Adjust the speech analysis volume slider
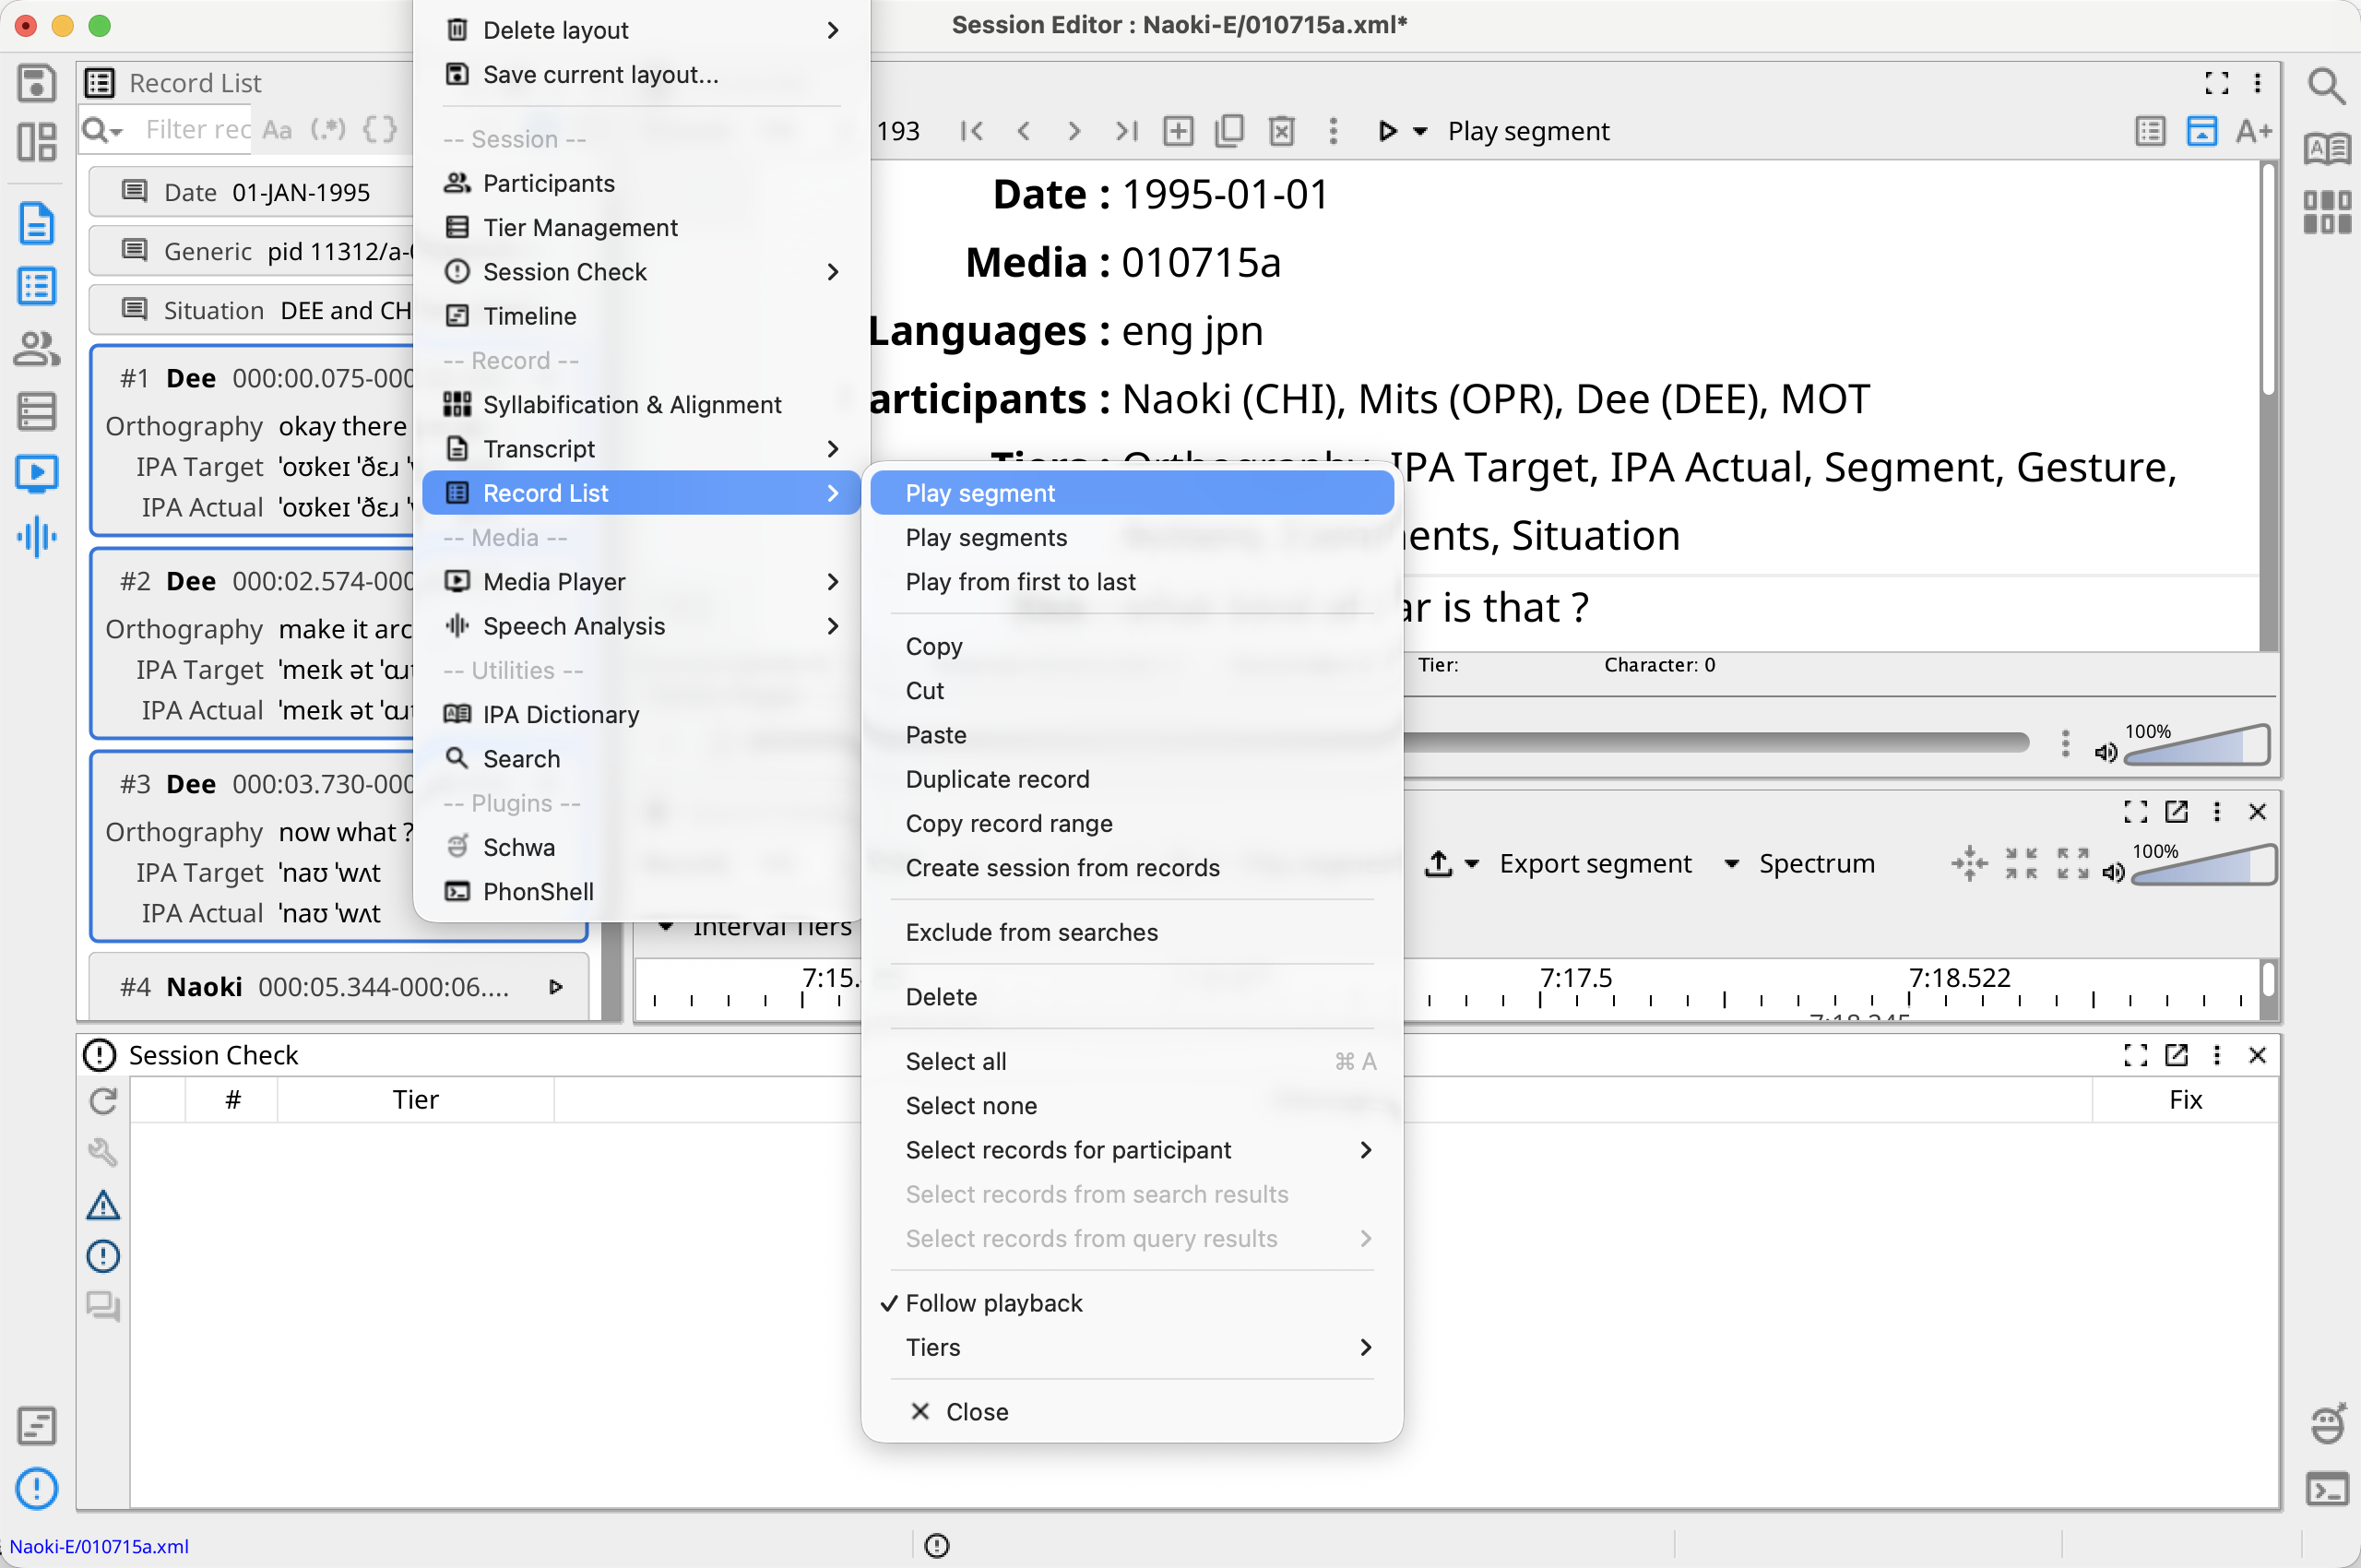This screenshot has width=2361, height=1568. click(x=2205, y=865)
